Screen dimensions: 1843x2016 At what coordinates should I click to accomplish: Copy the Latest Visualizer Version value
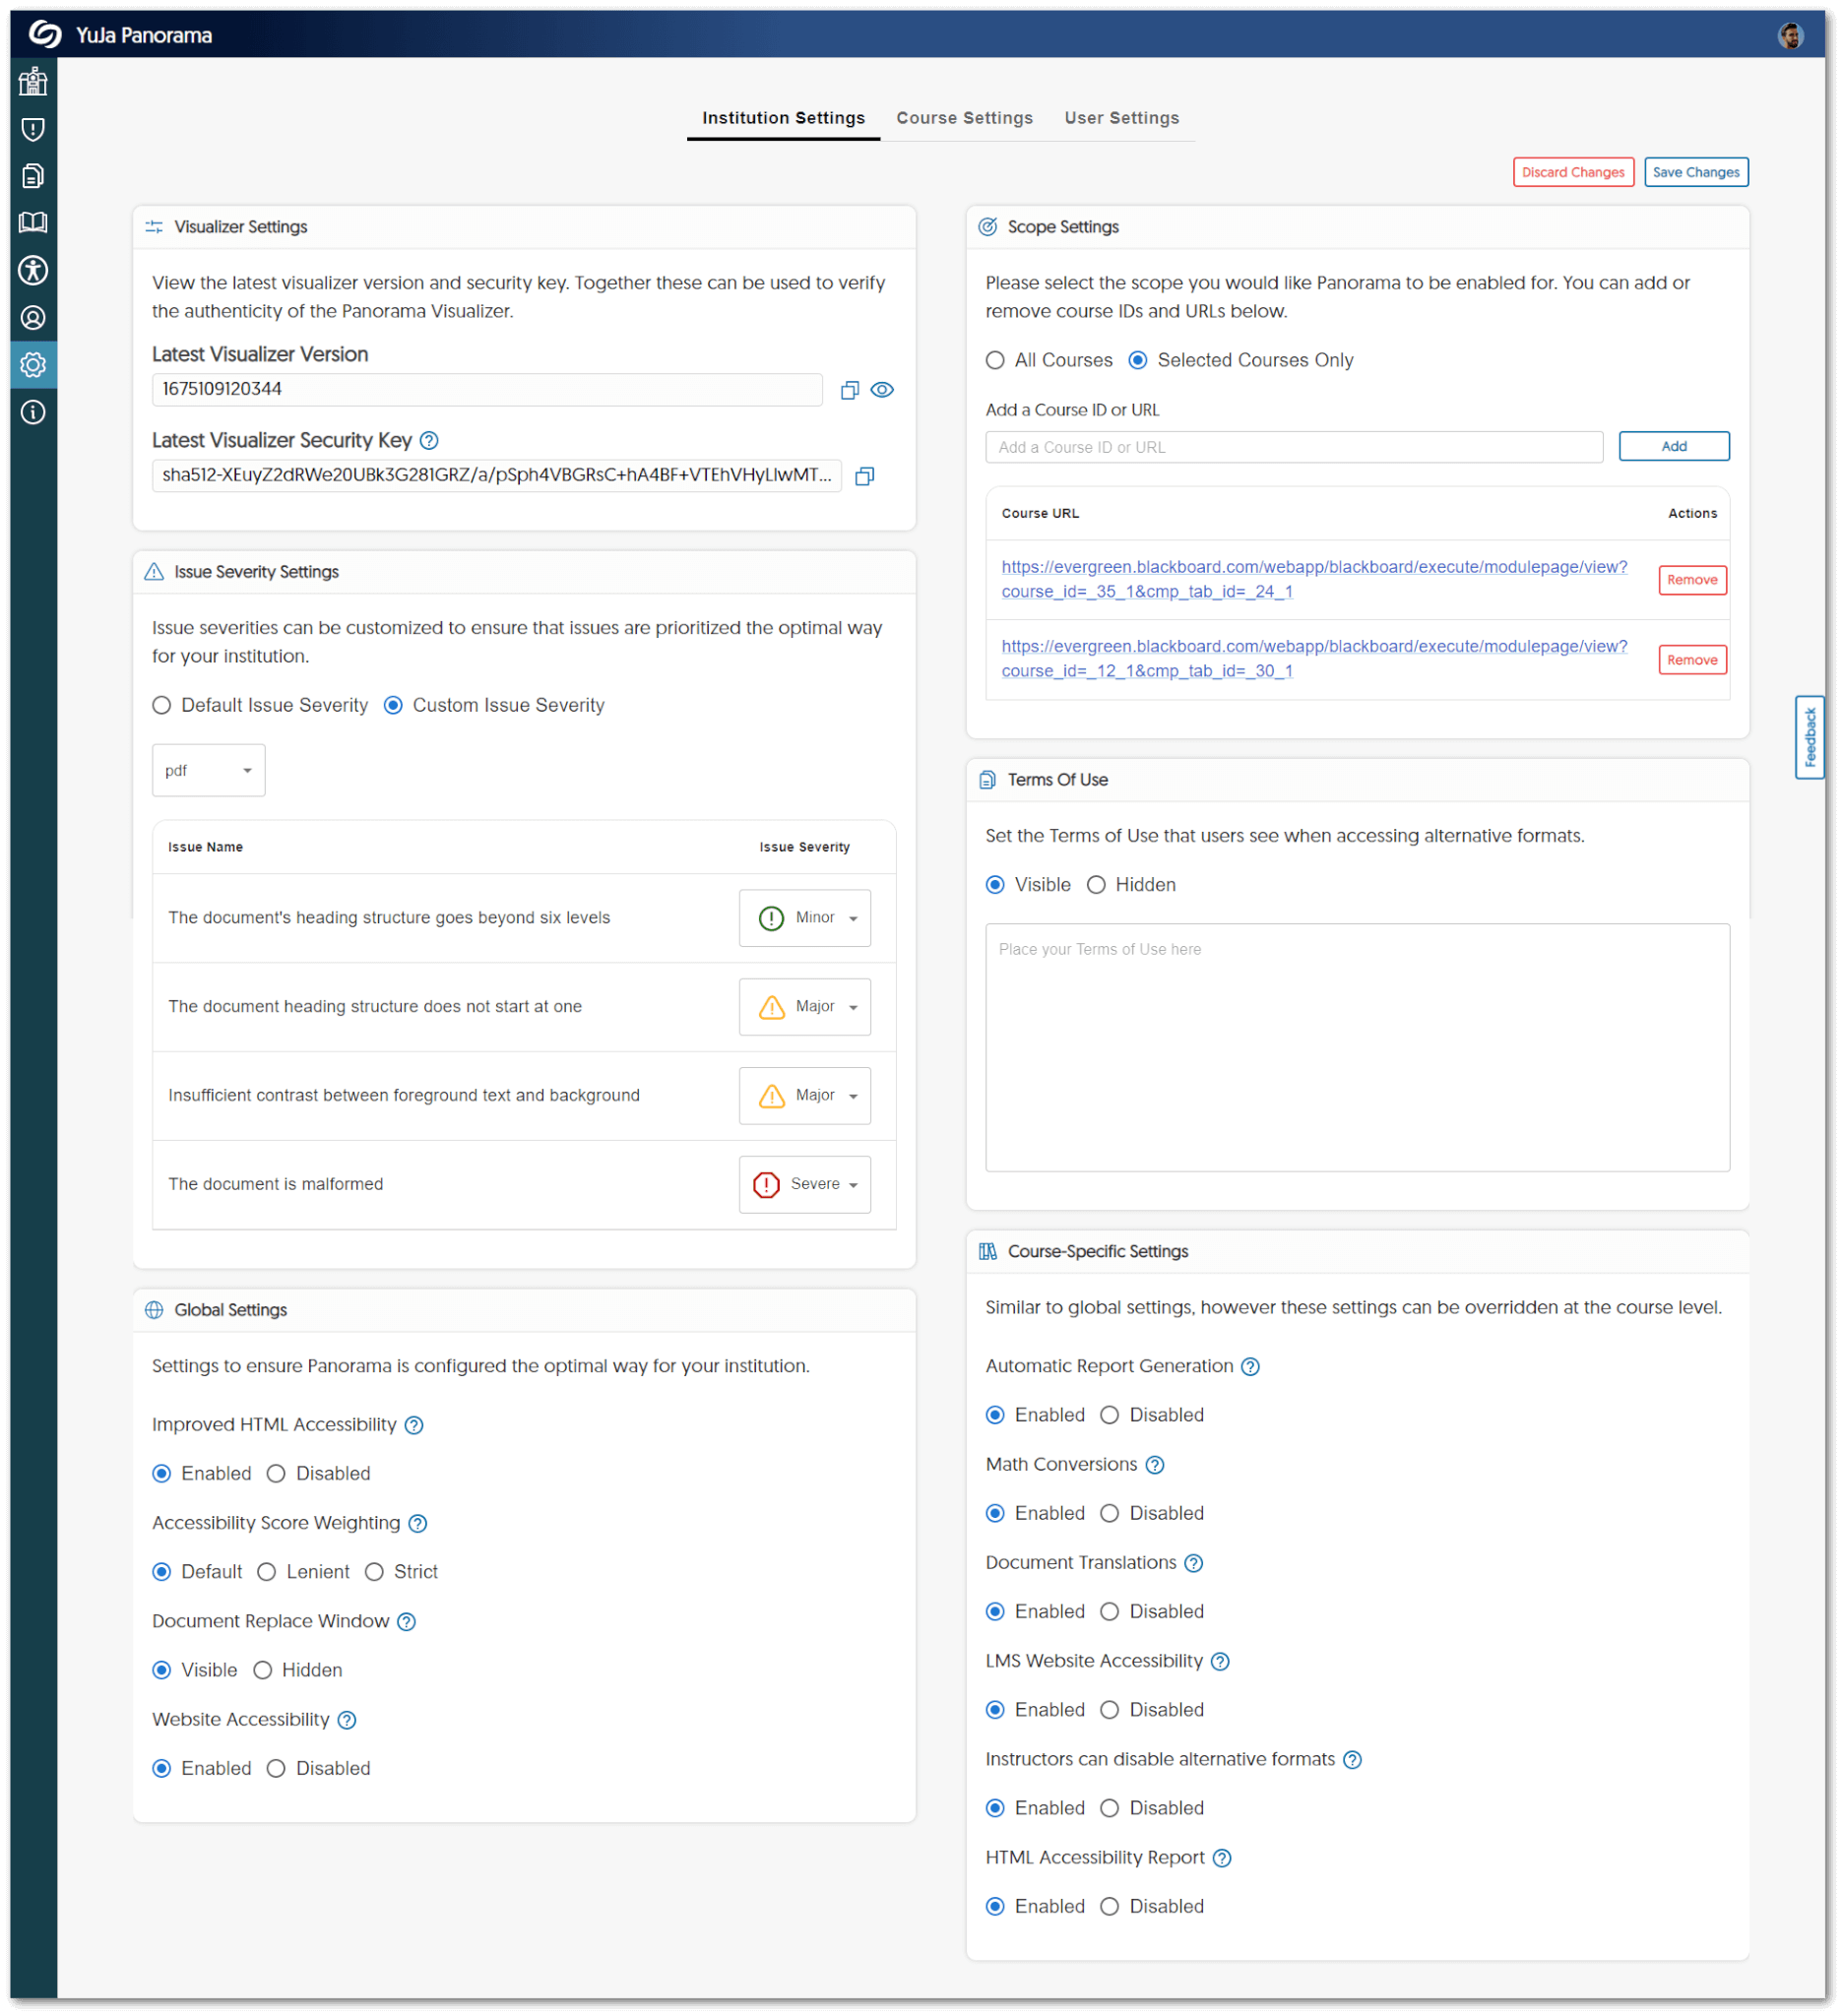point(849,390)
